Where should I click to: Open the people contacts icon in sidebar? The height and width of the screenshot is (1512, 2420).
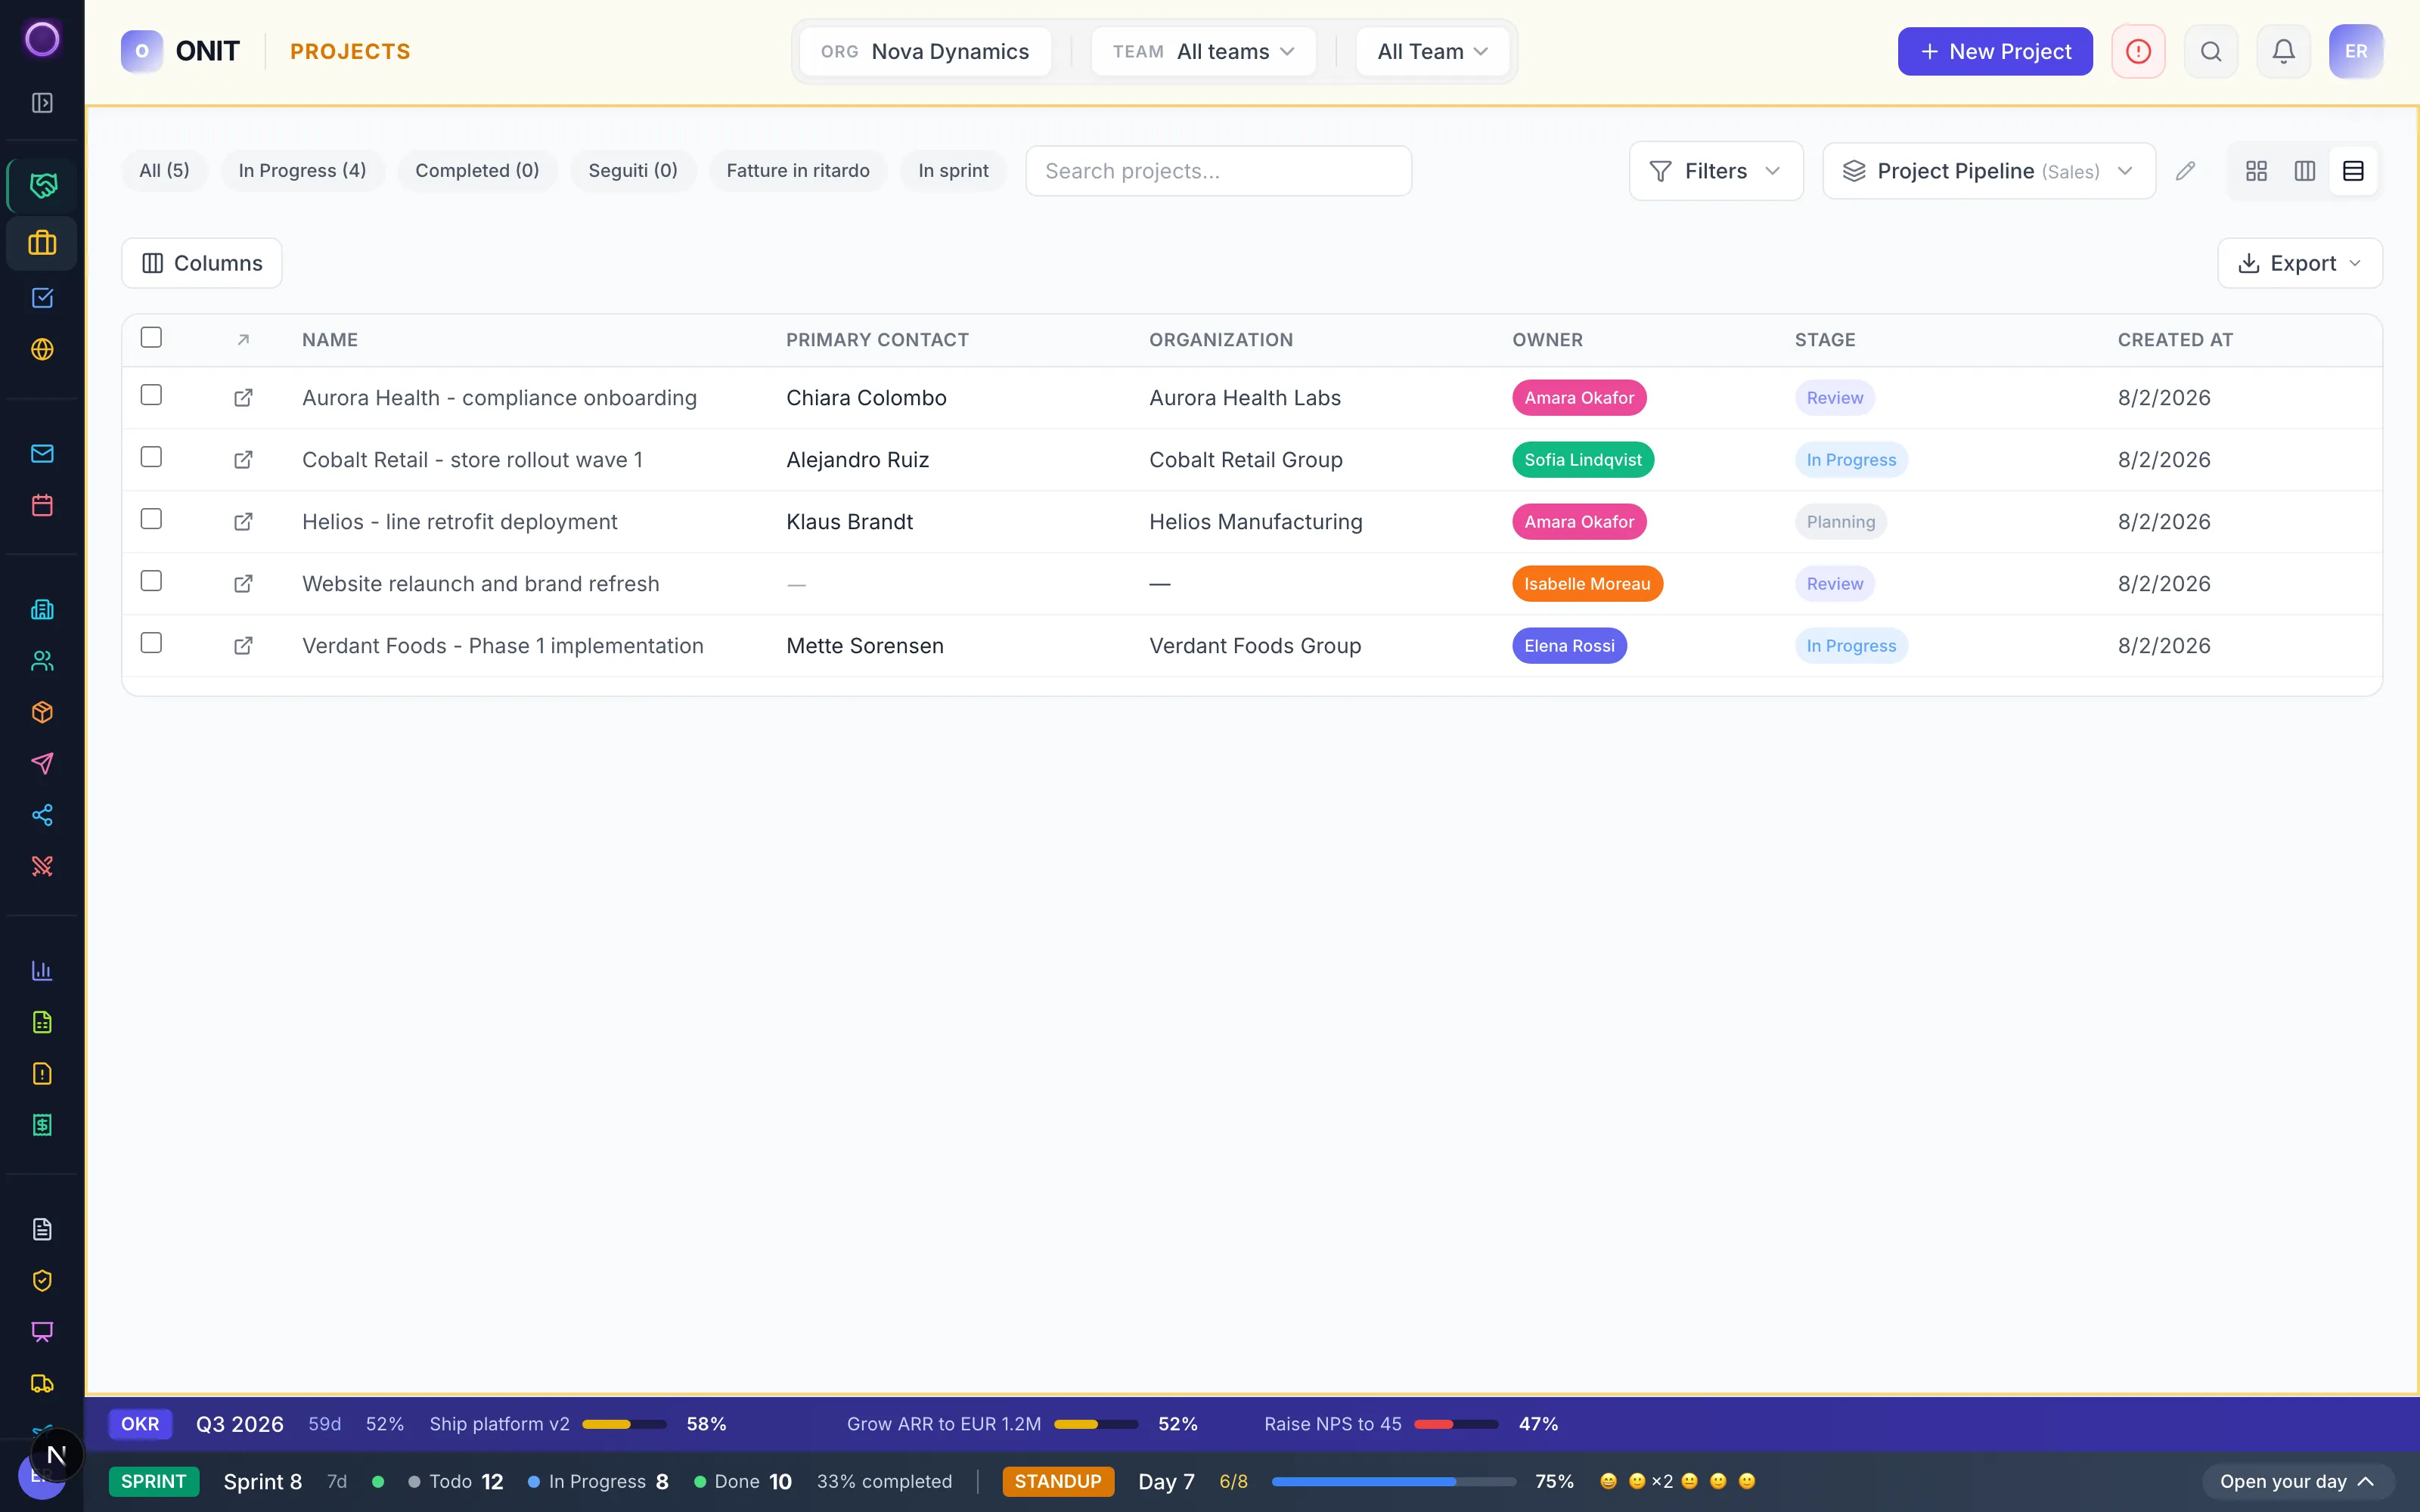point(42,661)
